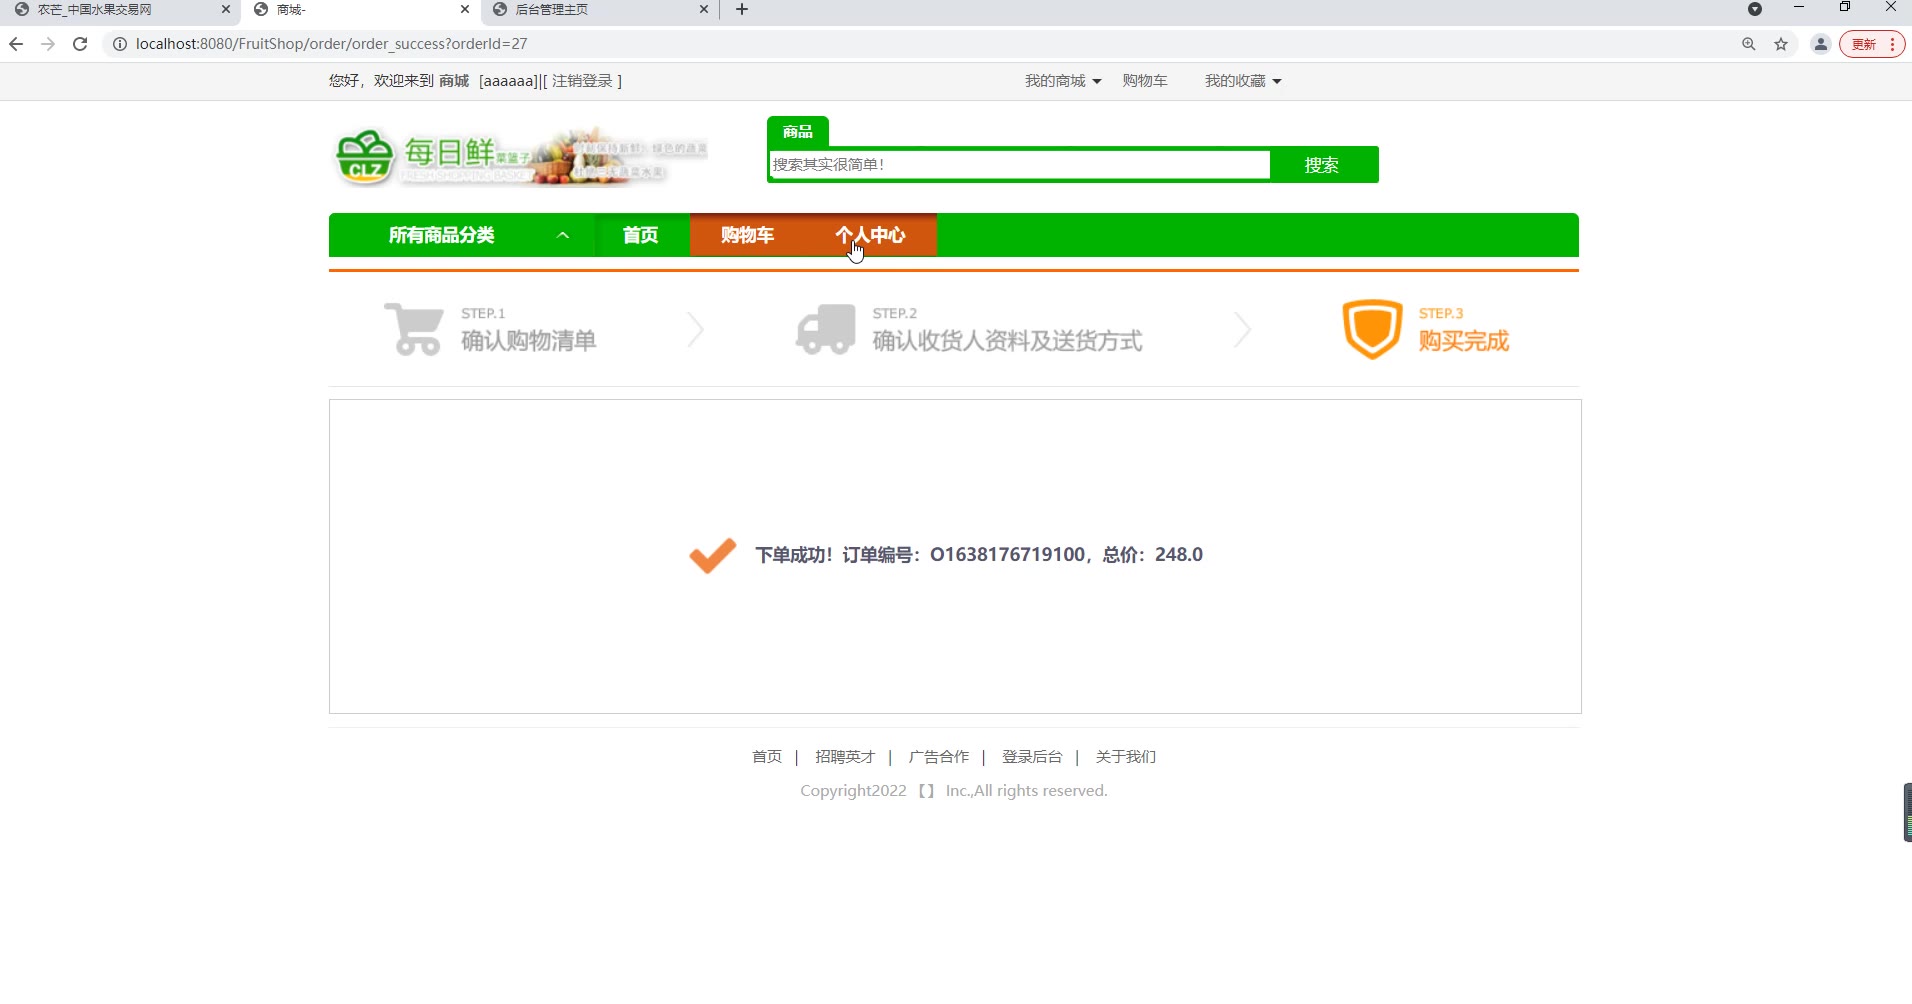1912x1004 pixels.
Task: Click the address bar URL
Action: pos(332,44)
